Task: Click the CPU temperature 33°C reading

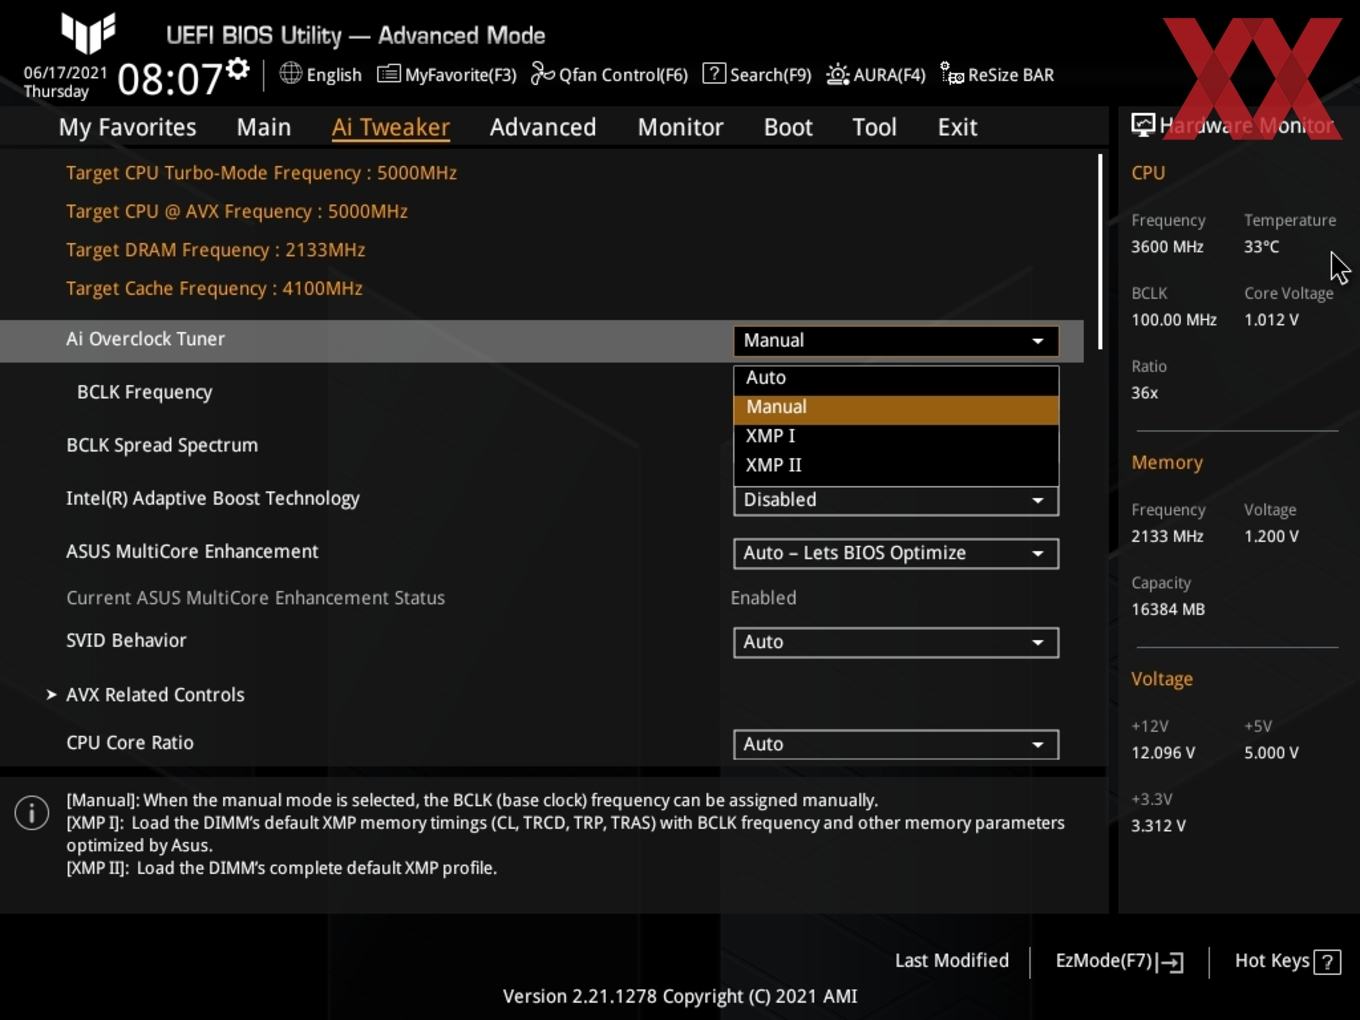Action: point(1261,246)
